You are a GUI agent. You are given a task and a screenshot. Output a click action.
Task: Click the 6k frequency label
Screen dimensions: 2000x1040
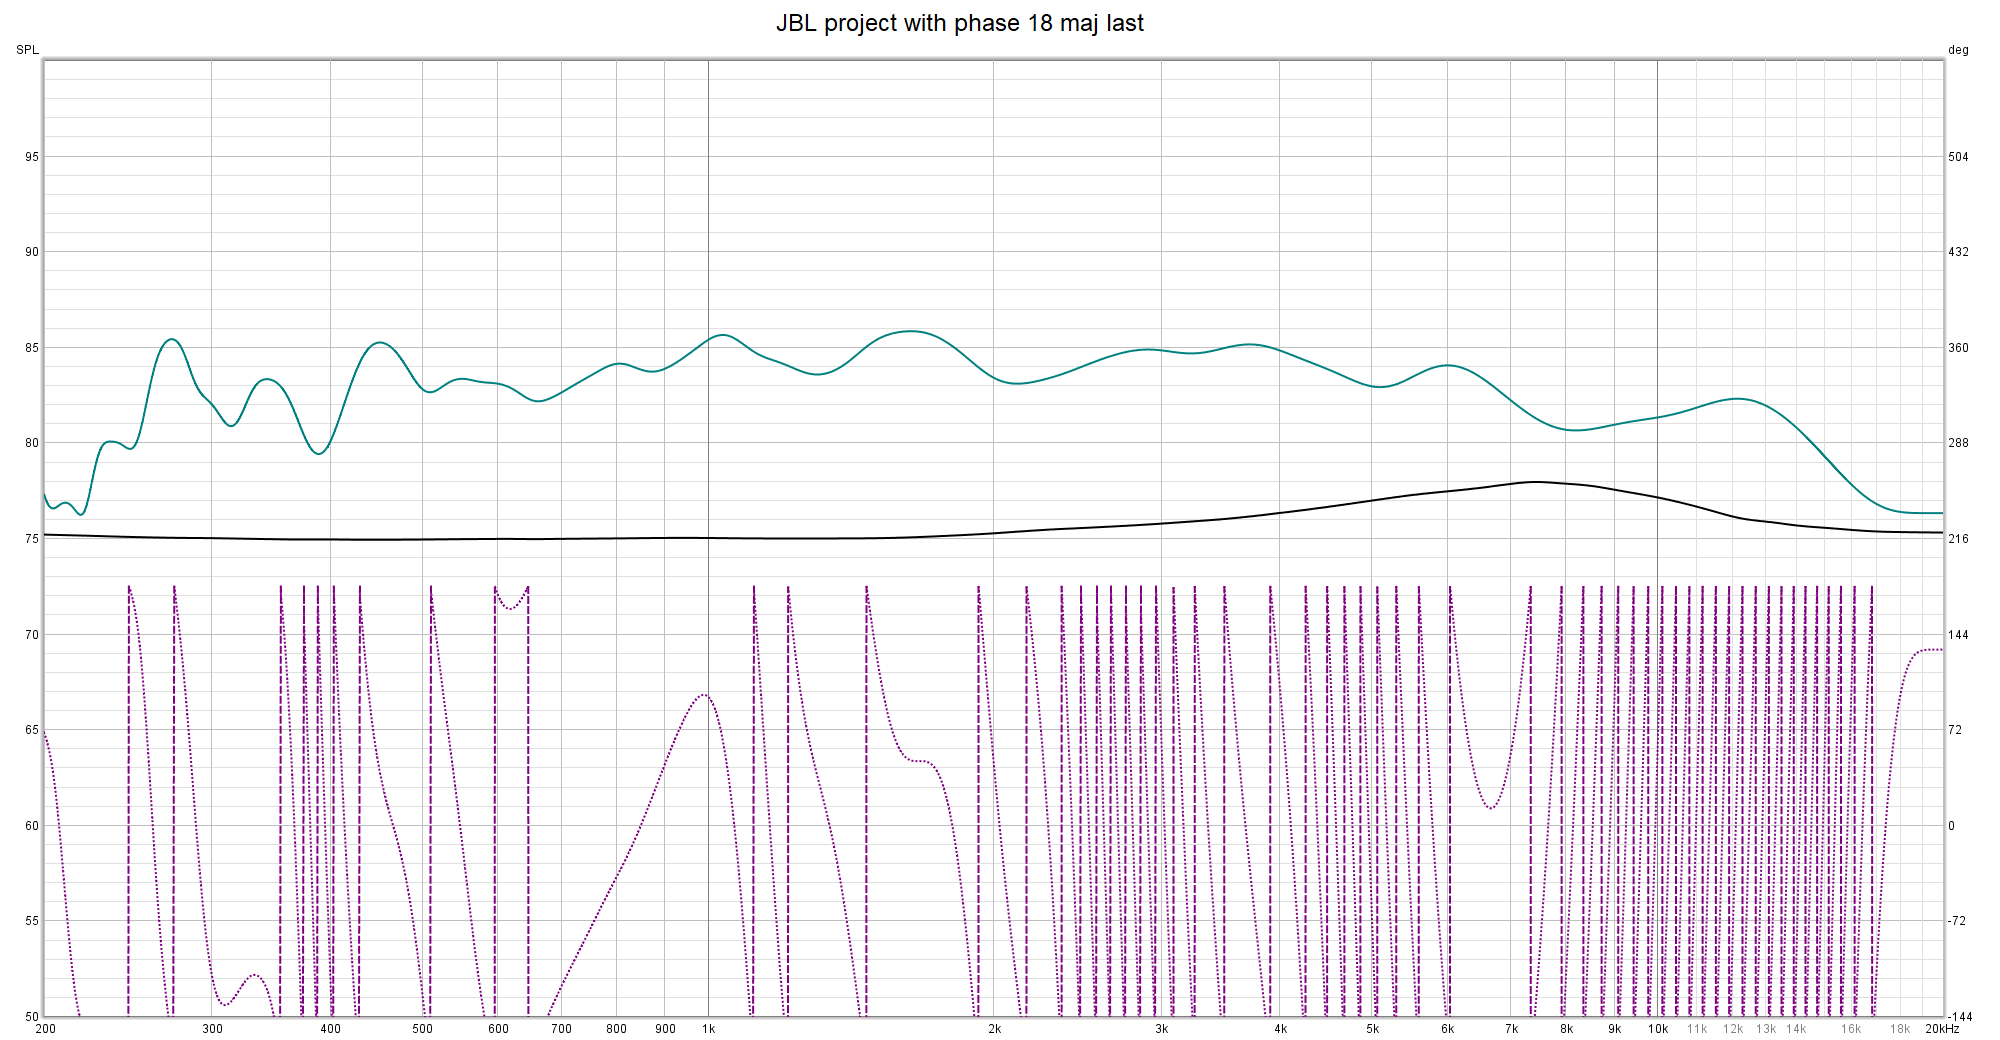click(x=1447, y=1029)
